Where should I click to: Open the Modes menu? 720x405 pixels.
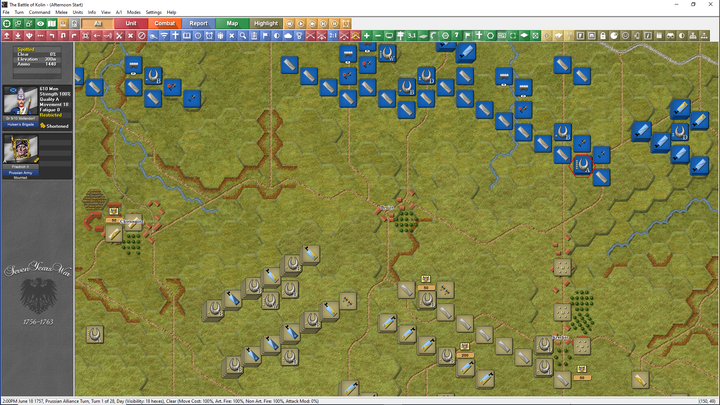[x=134, y=12]
